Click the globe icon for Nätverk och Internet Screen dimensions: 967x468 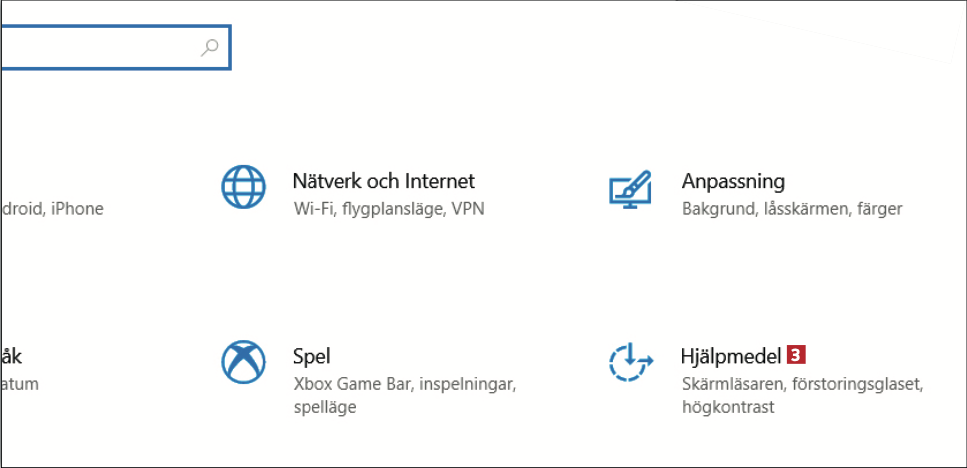244,187
